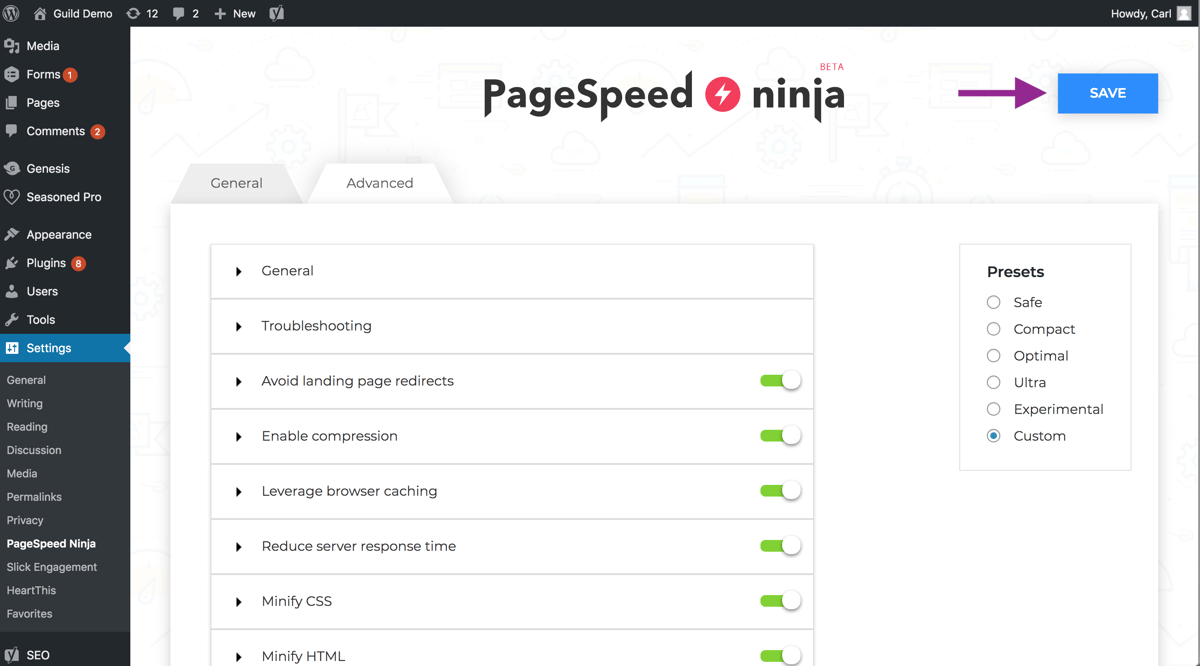Open comments from the admin bar bubble

[x=180, y=13]
